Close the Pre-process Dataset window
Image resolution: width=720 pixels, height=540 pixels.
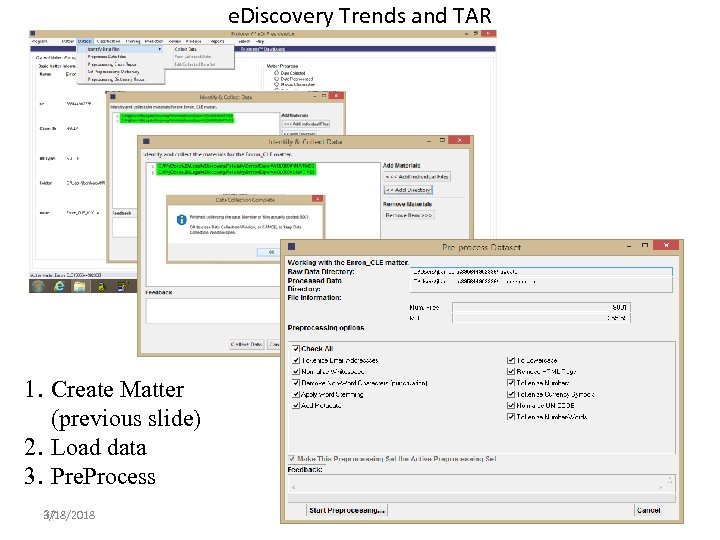click(x=666, y=246)
